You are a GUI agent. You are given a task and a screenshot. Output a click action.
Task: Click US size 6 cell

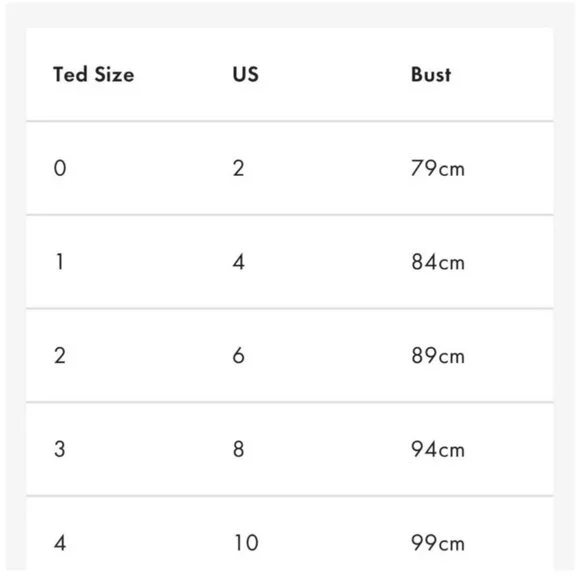click(x=239, y=355)
